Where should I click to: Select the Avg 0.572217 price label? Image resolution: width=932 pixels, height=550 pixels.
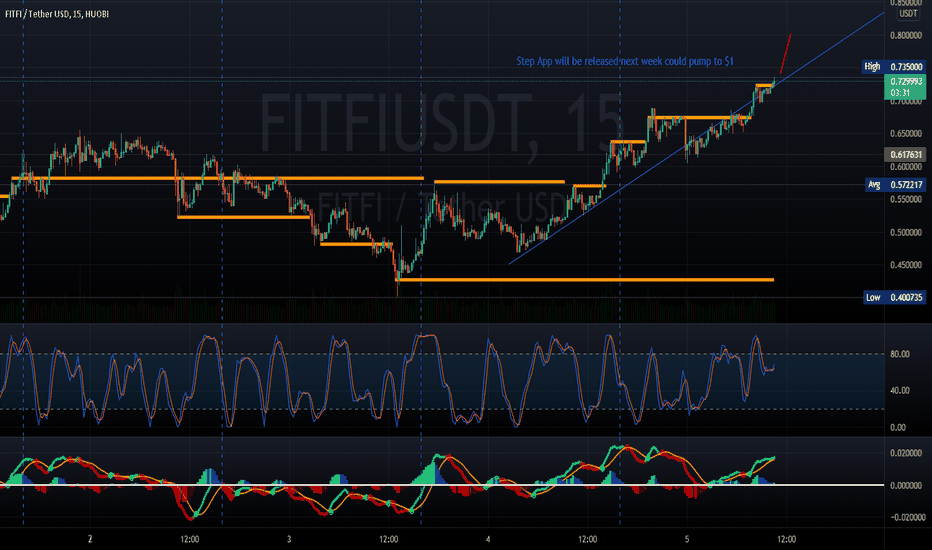(895, 185)
